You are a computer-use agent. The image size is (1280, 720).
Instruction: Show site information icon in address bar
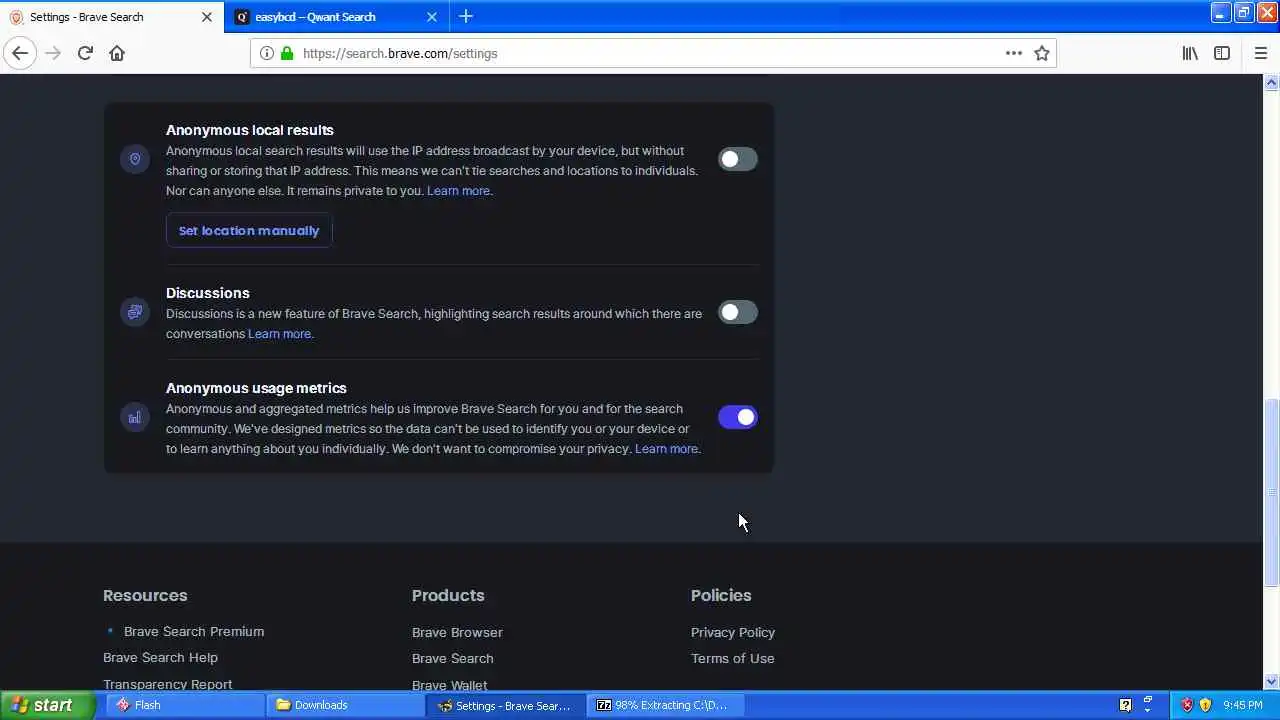[x=267, y=53]
